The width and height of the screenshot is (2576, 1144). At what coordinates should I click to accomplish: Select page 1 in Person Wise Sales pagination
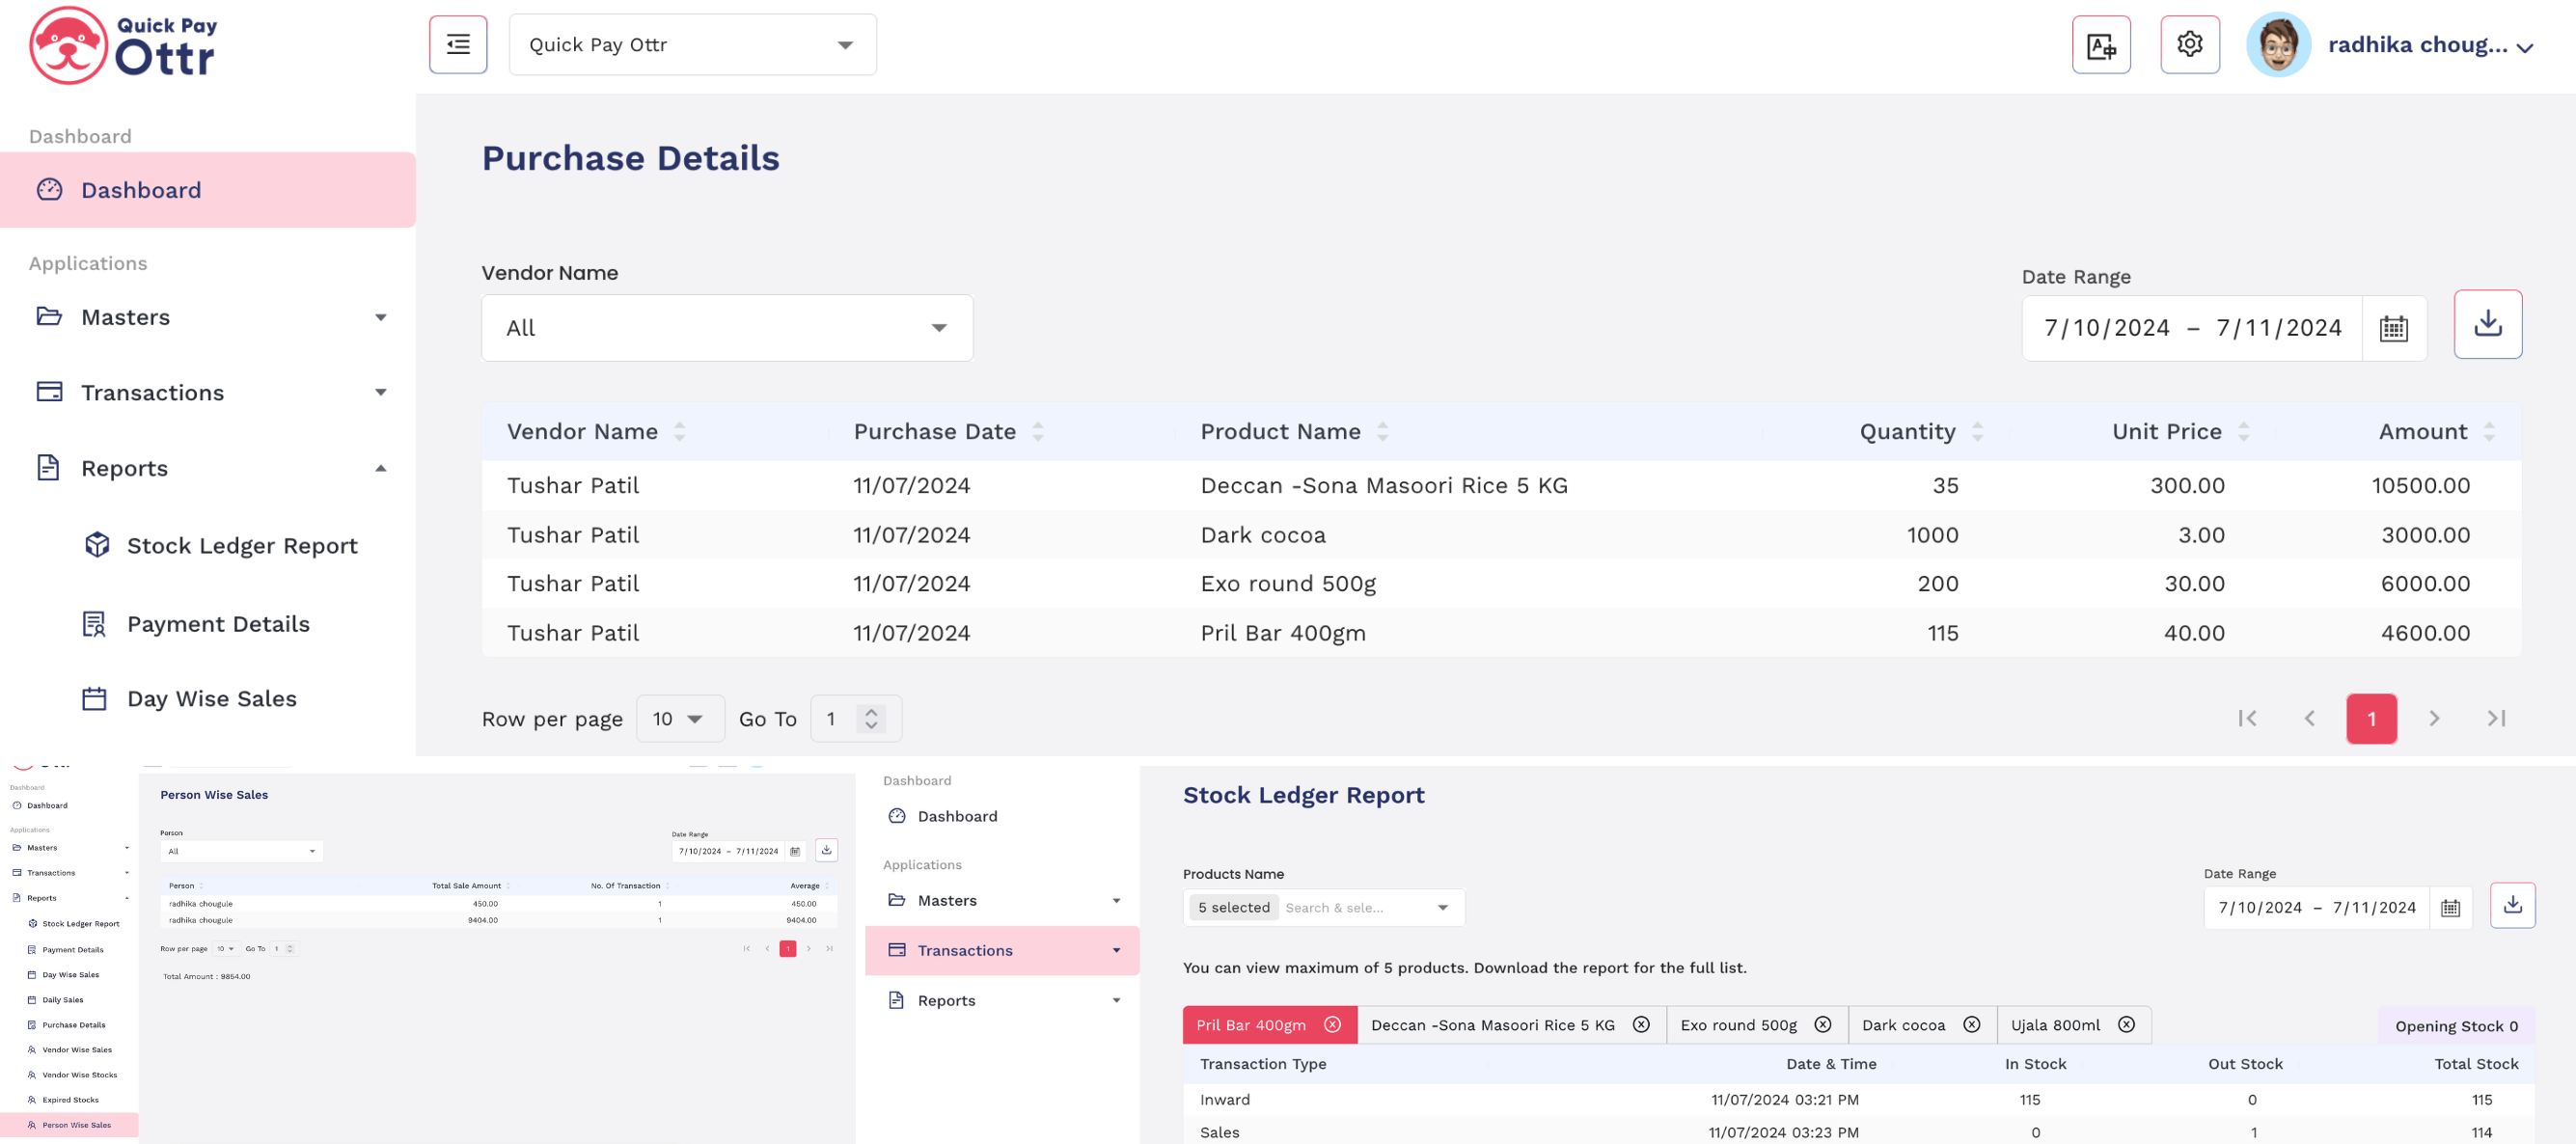click(788, 948)
